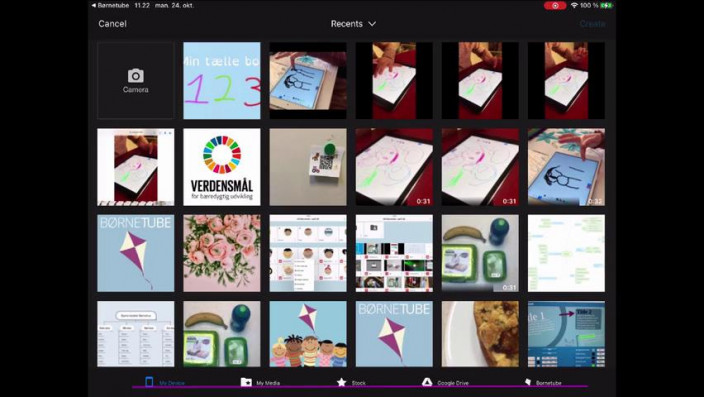Open the Google Drive triangle icon

(x=427, y=382)
